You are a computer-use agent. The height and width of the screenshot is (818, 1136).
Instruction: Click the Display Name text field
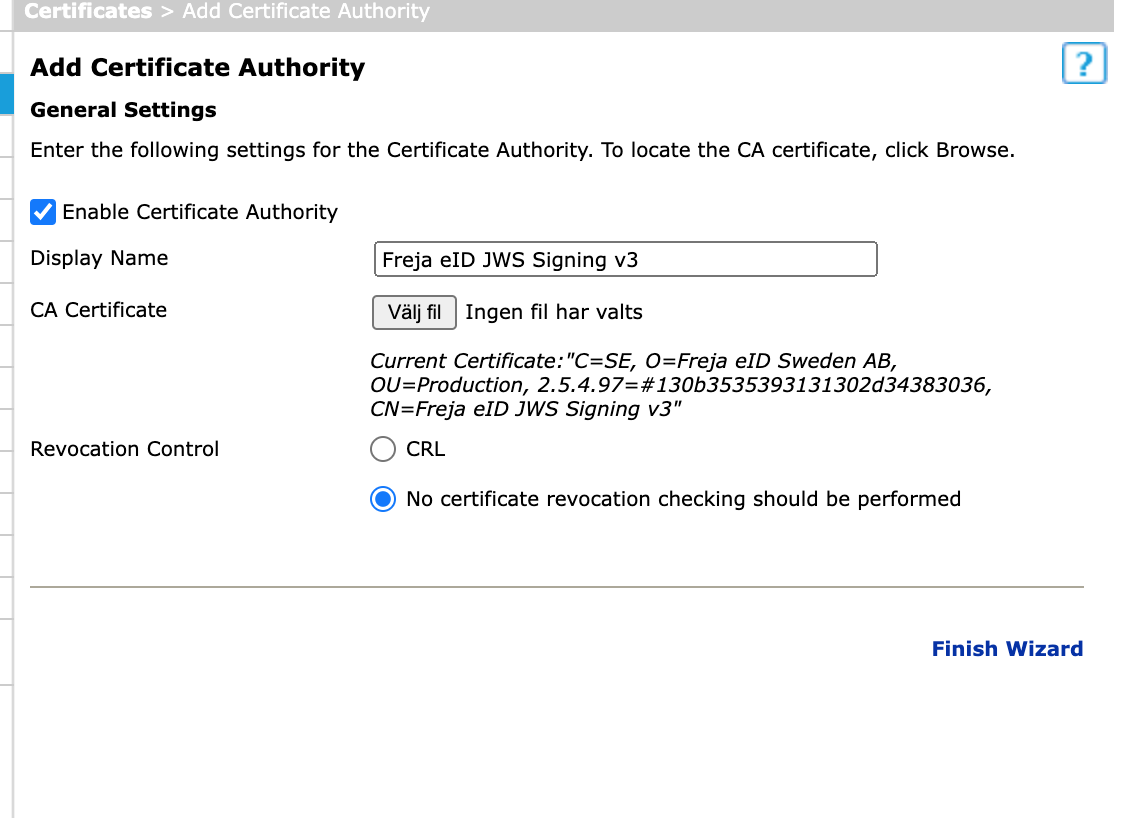(x=624, y=259)
